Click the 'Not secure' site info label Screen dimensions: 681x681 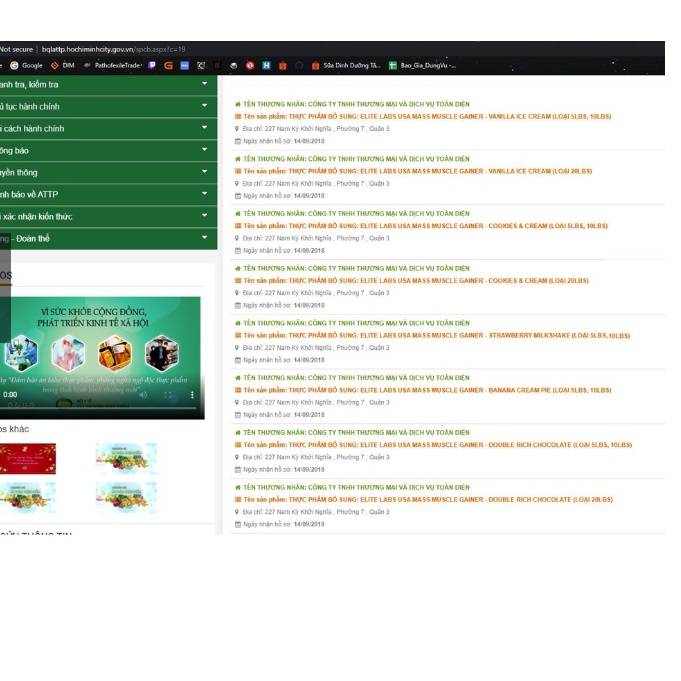tap(16, 50)
